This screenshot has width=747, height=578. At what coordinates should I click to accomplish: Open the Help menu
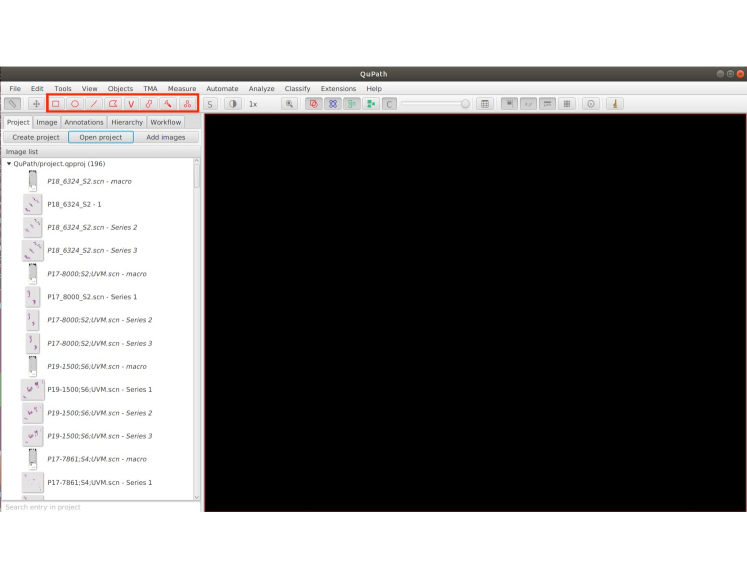[374, 89]
